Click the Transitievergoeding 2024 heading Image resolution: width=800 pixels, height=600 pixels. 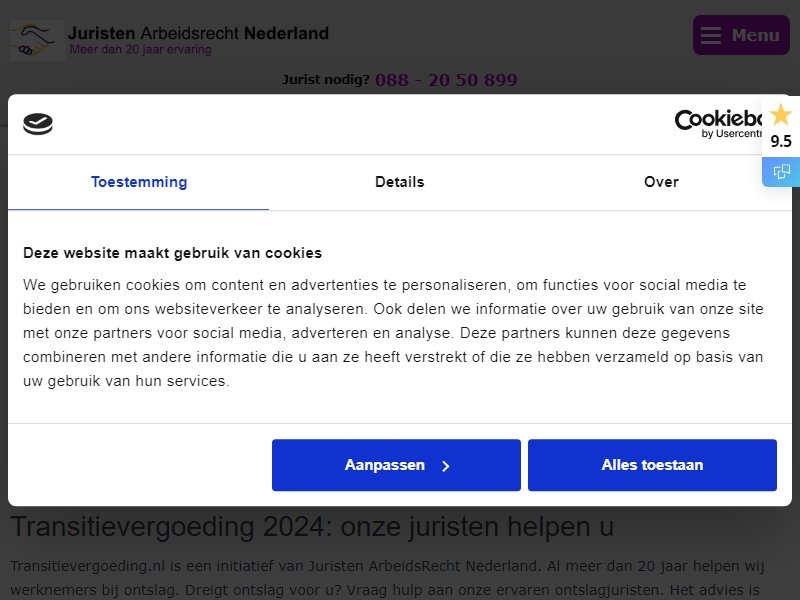tap(312, 527)
